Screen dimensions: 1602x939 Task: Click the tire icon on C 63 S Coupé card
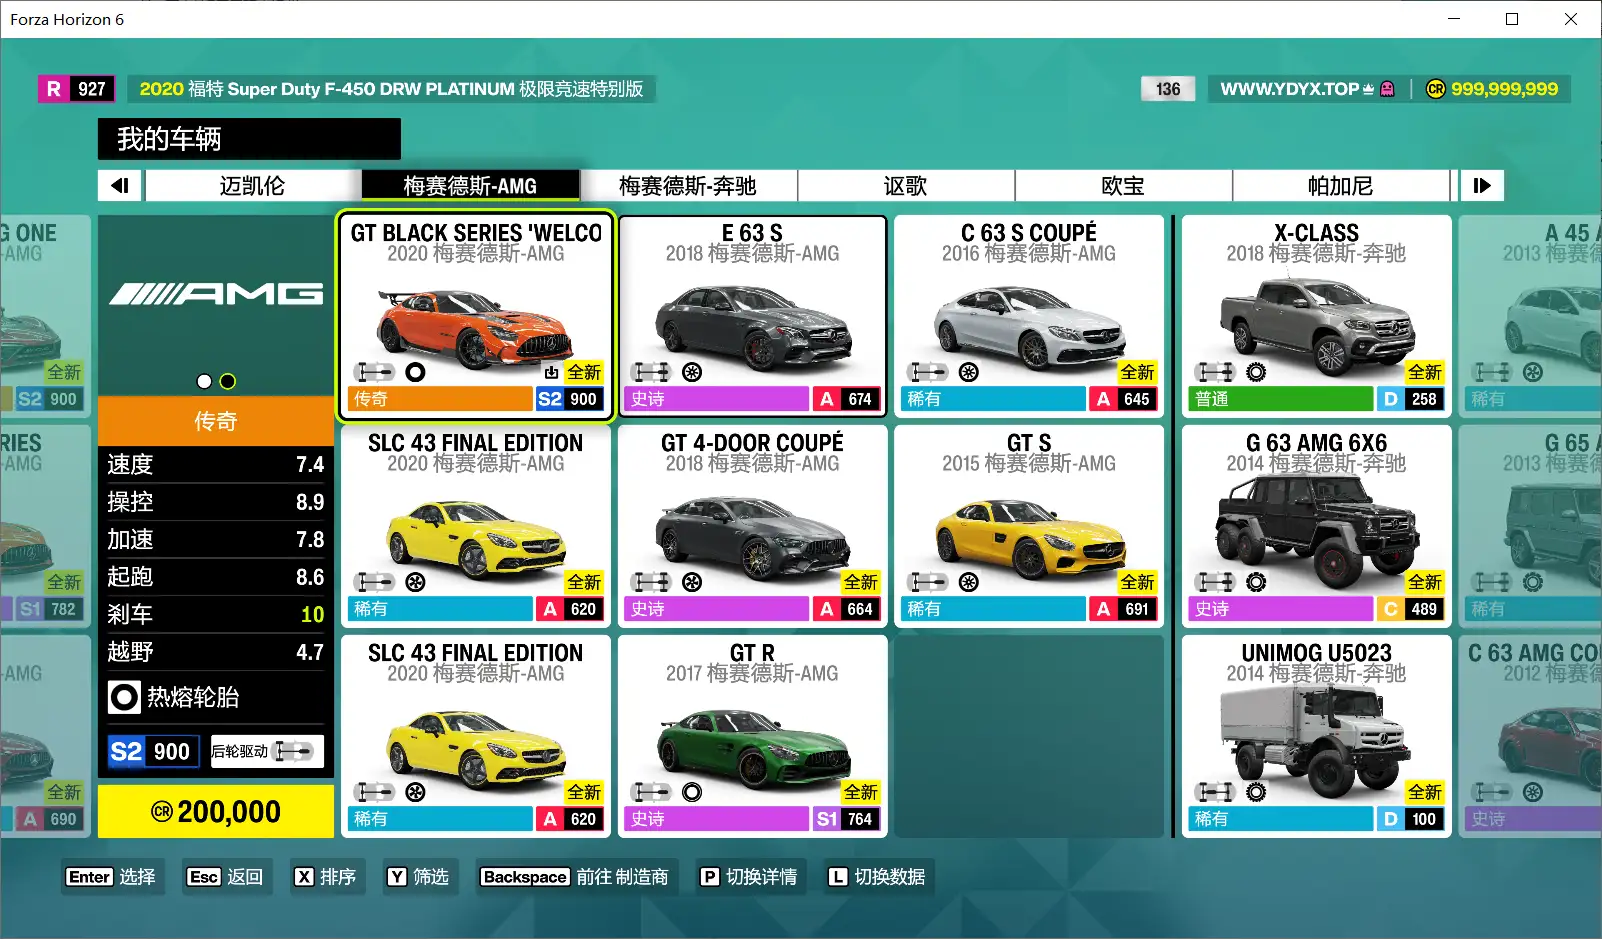(x=969, y=372)
